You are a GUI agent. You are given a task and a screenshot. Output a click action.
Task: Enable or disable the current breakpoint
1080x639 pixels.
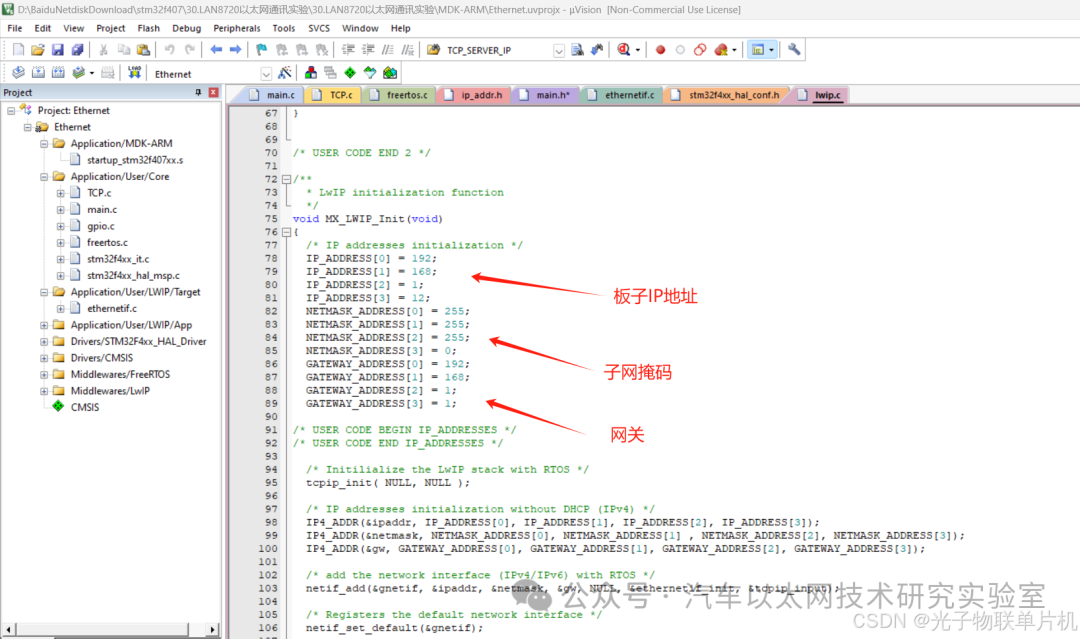coord(680,49)
